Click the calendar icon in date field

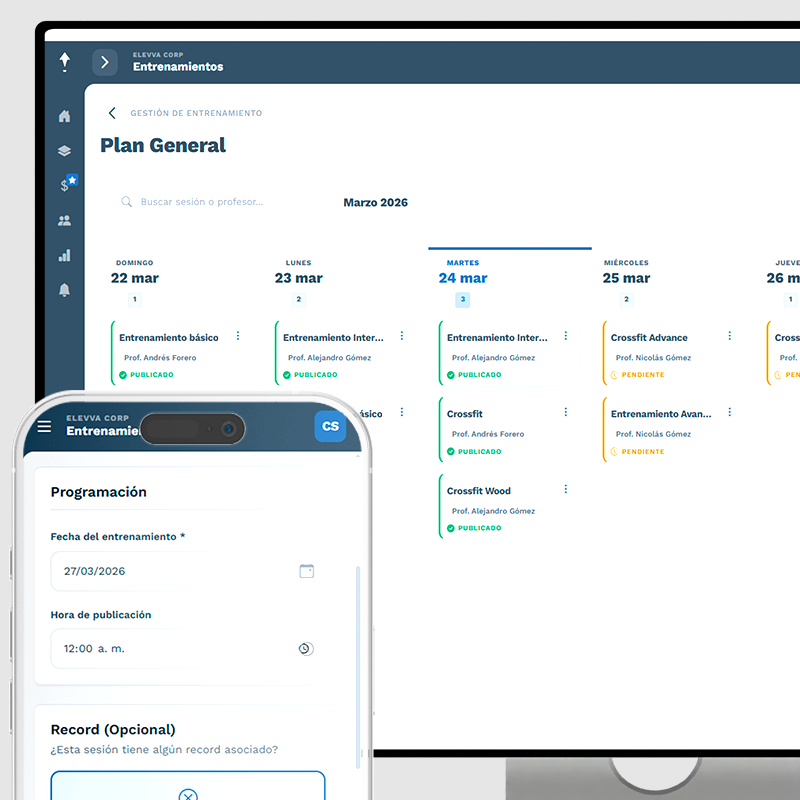coord(307,571)
